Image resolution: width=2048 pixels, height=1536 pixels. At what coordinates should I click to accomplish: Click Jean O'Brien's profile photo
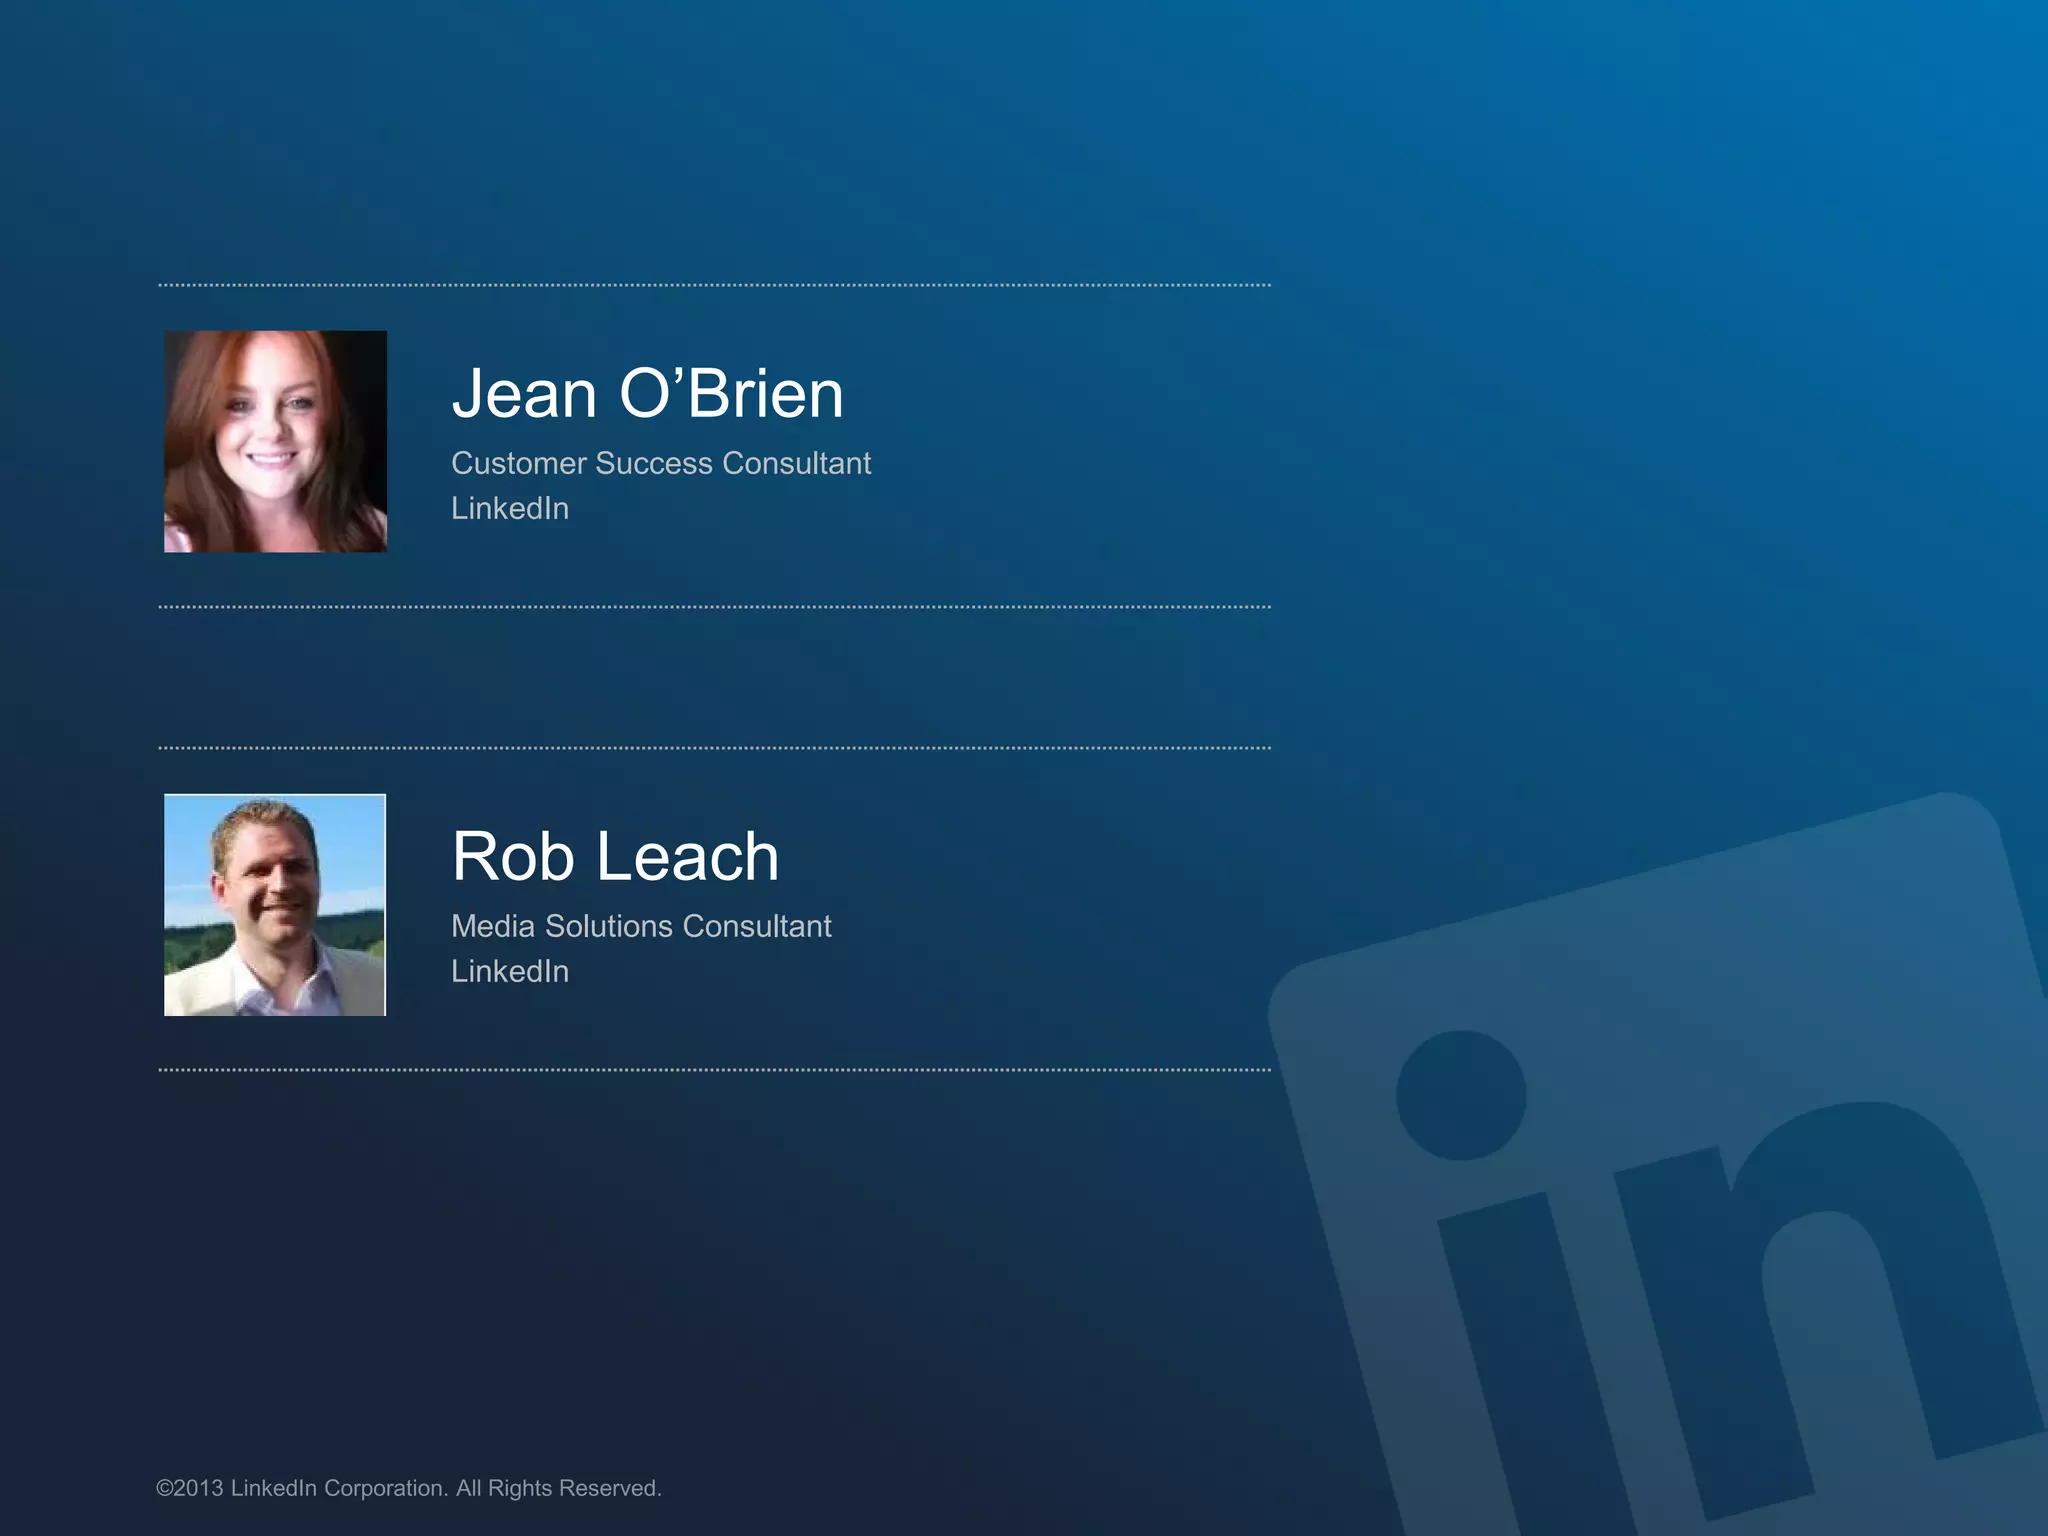pyautogui.click(x=275, y=441)
